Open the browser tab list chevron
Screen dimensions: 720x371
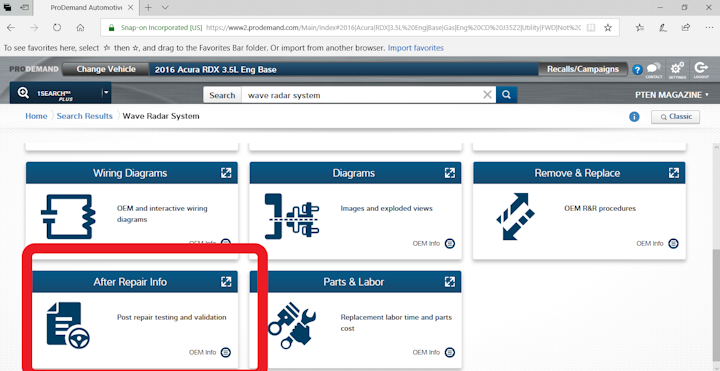[x=165, y=7]
